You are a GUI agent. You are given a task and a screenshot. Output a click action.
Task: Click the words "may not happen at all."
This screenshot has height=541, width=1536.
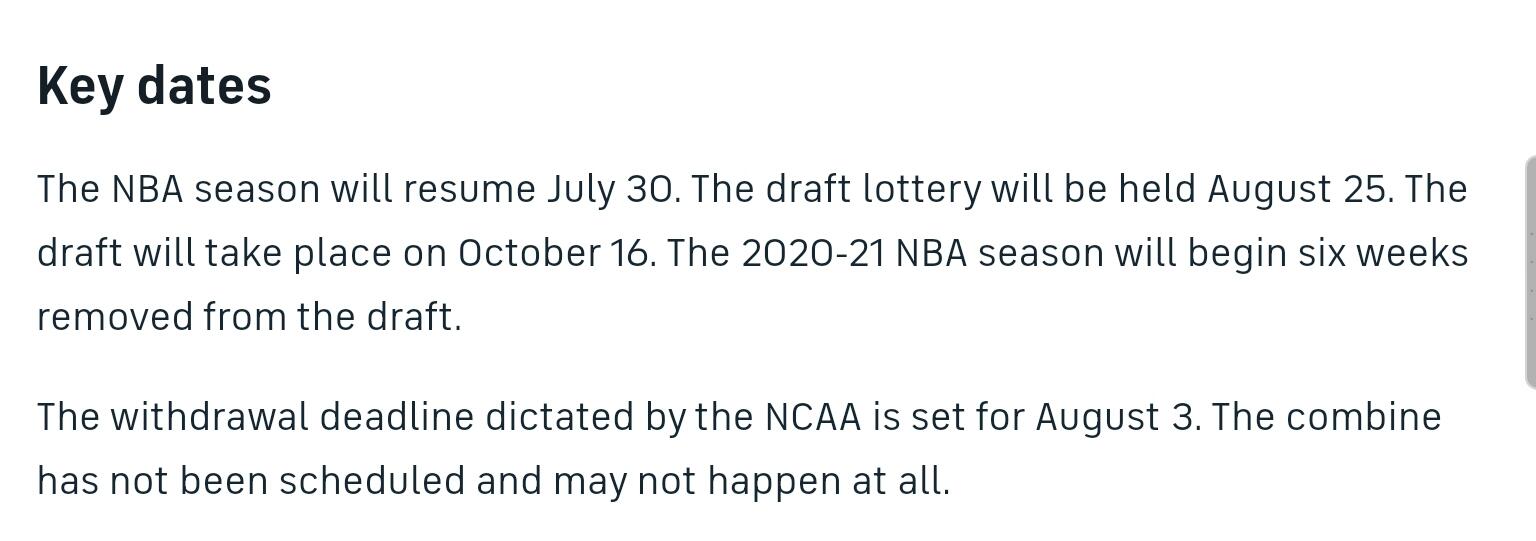pos(751,481)
